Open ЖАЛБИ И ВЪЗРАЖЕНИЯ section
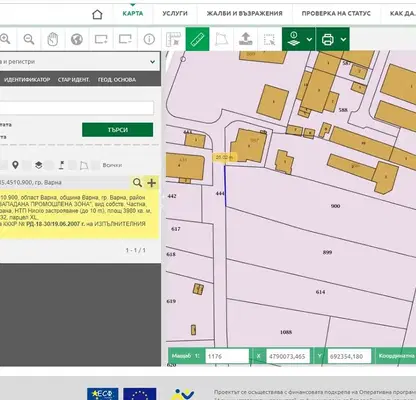 pyautogui.click(x=244, y=14)
